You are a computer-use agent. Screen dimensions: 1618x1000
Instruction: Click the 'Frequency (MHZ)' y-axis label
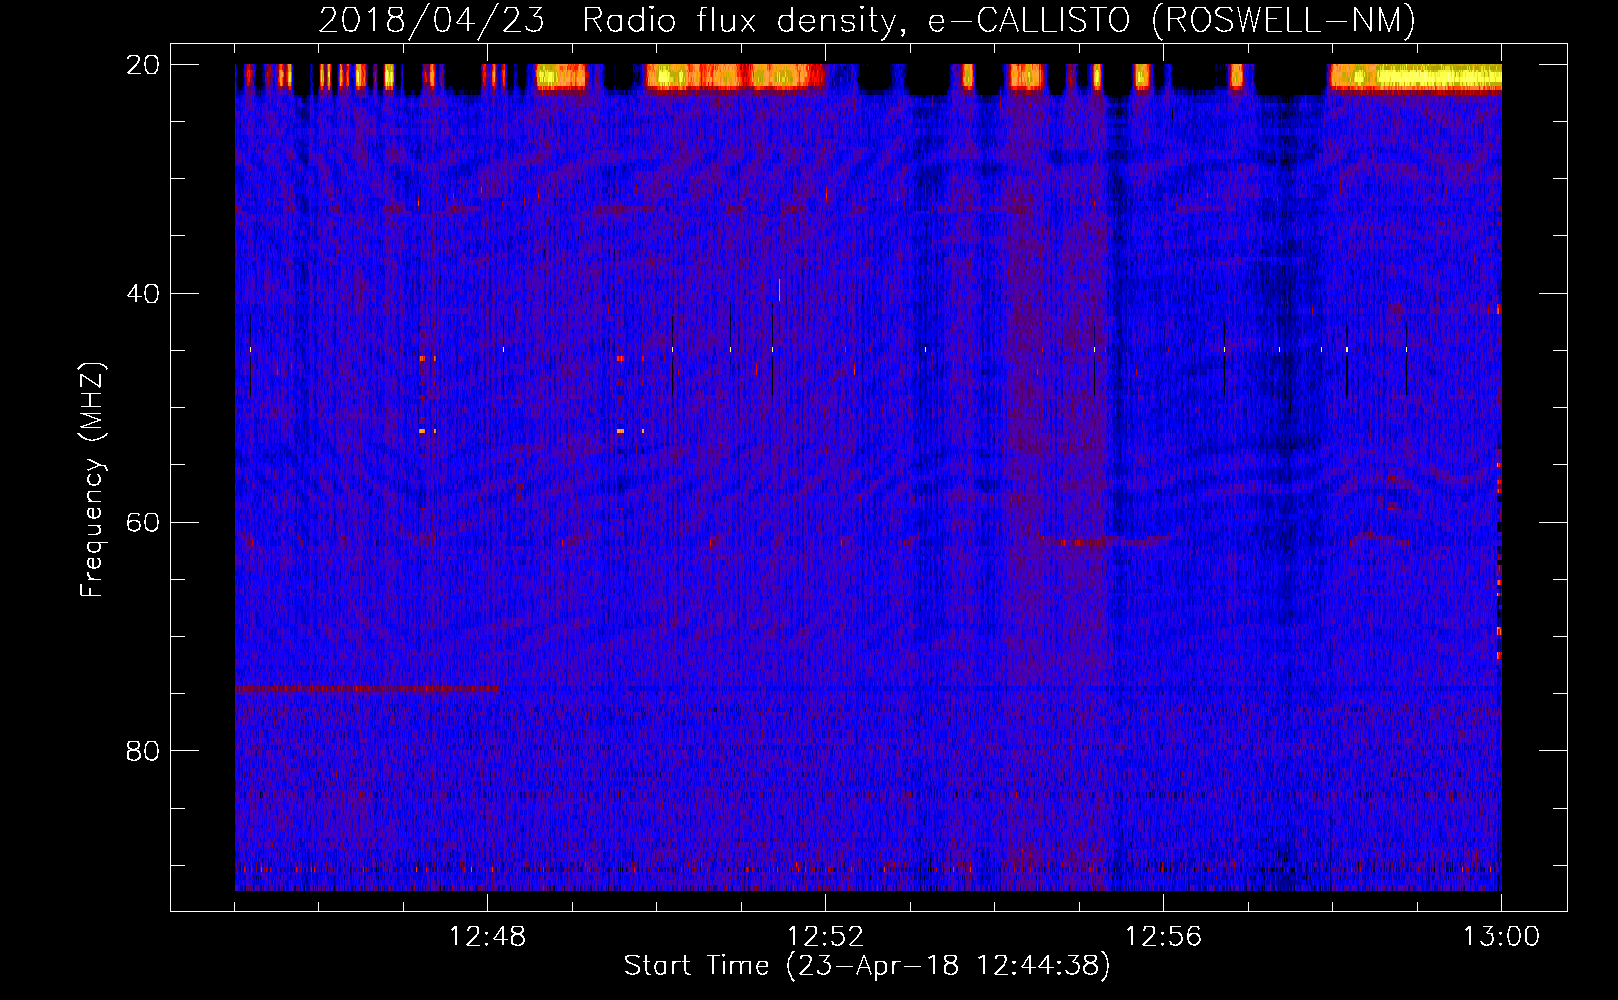[x=92, y=480]
